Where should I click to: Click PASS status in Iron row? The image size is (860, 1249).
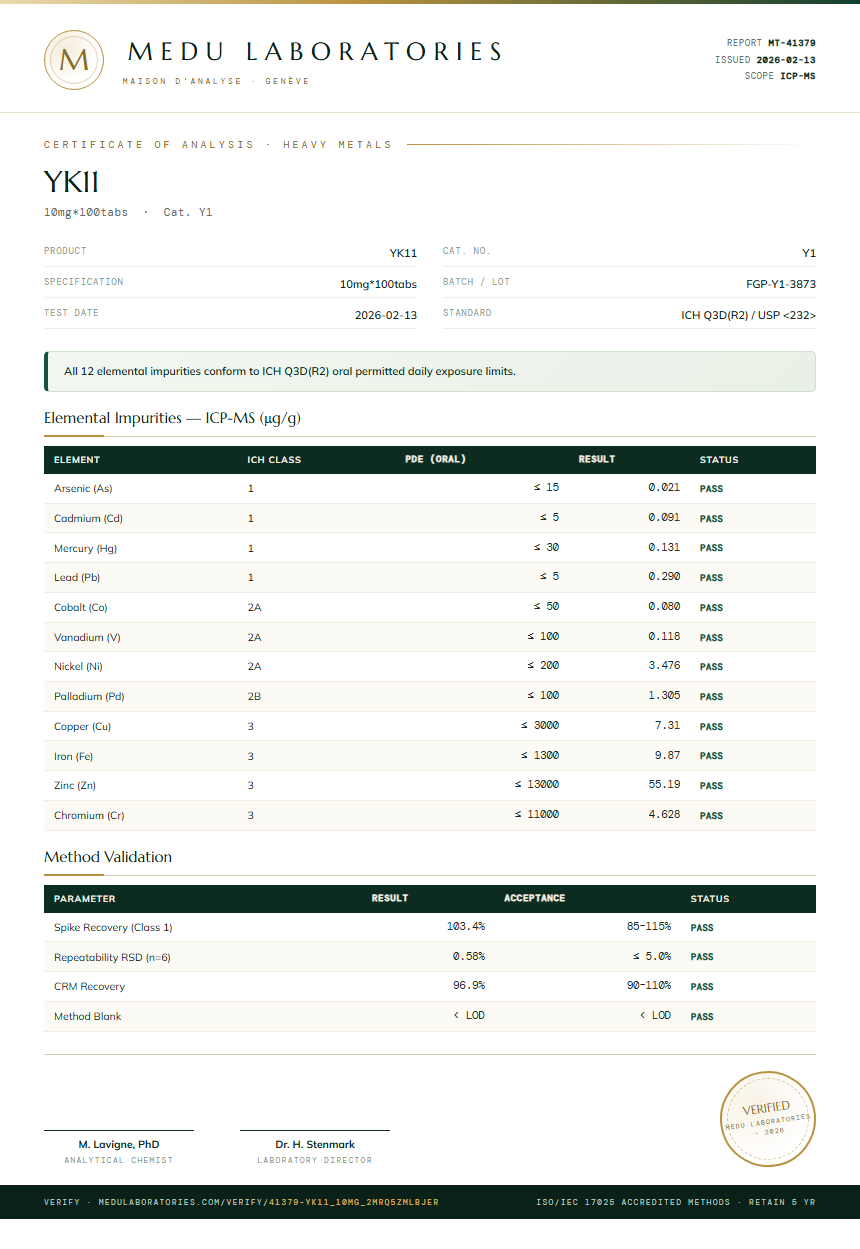point(711,756)
